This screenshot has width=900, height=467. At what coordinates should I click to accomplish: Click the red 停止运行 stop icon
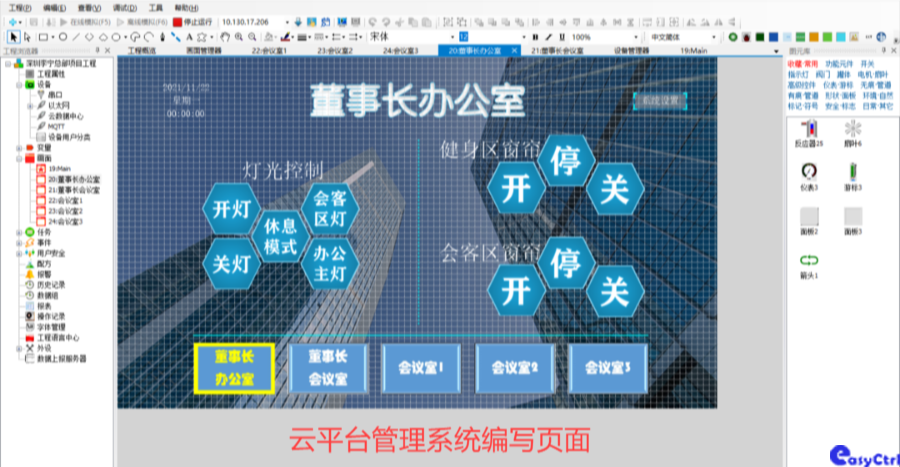click(x=178, y=21)
